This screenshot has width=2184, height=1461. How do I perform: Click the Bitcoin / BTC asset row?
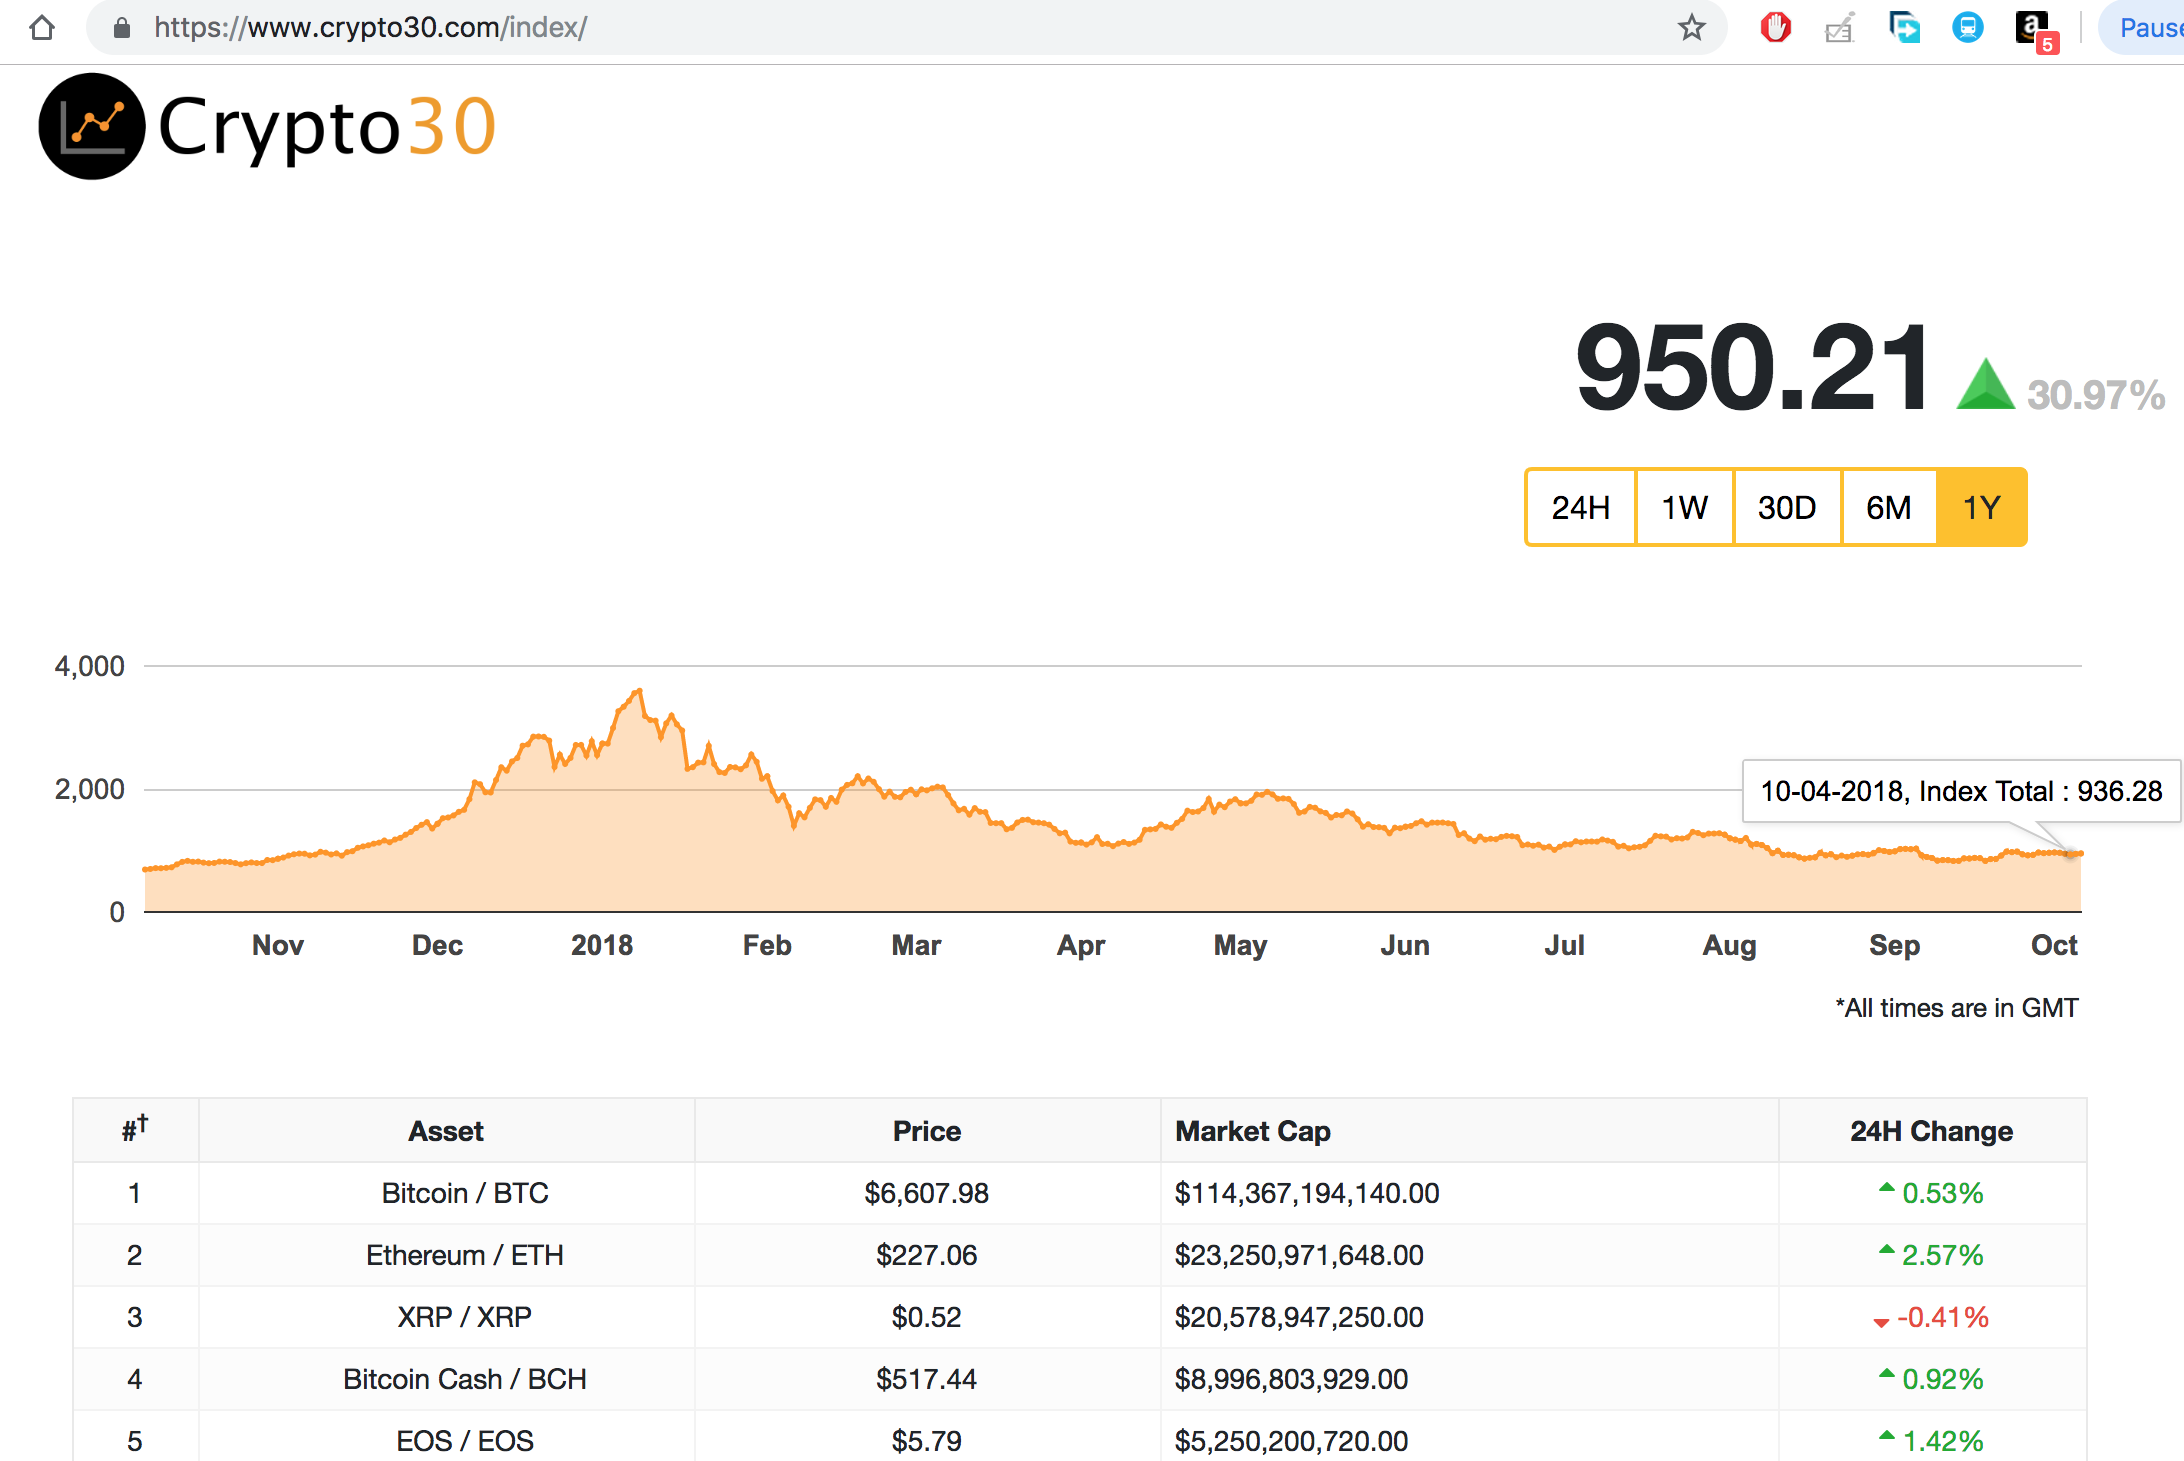(464, 1193)
